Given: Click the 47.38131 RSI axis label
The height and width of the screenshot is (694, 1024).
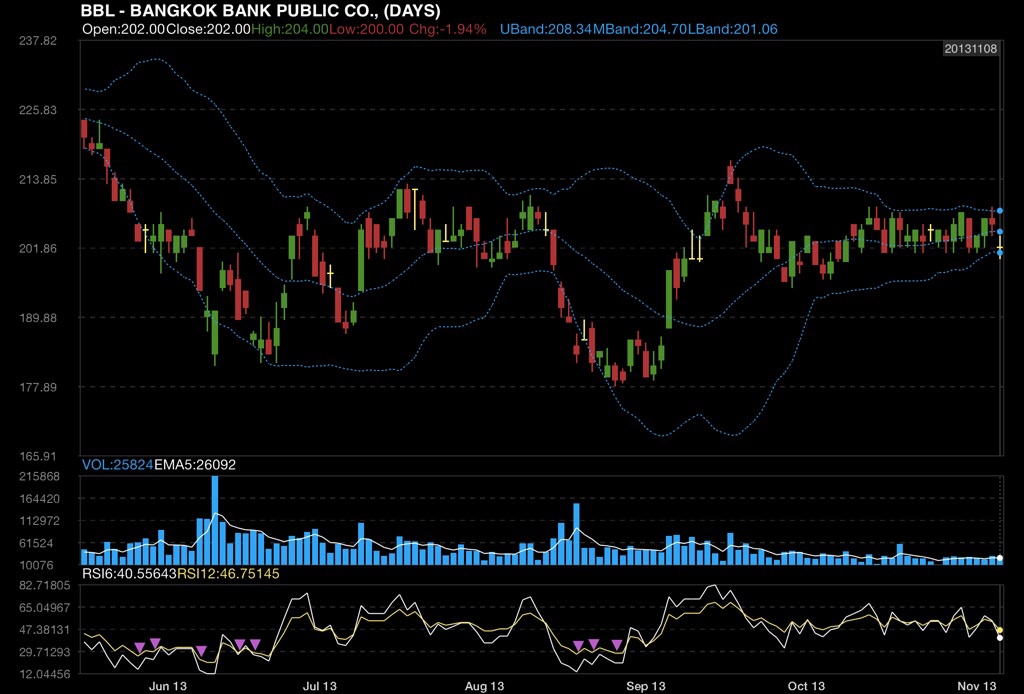Looking at the screenshot, I should click(44, 630).
